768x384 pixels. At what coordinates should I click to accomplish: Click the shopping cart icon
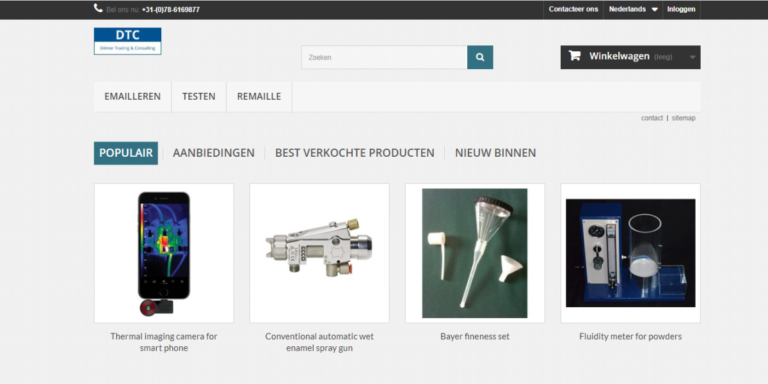click(x=575, y=56)
